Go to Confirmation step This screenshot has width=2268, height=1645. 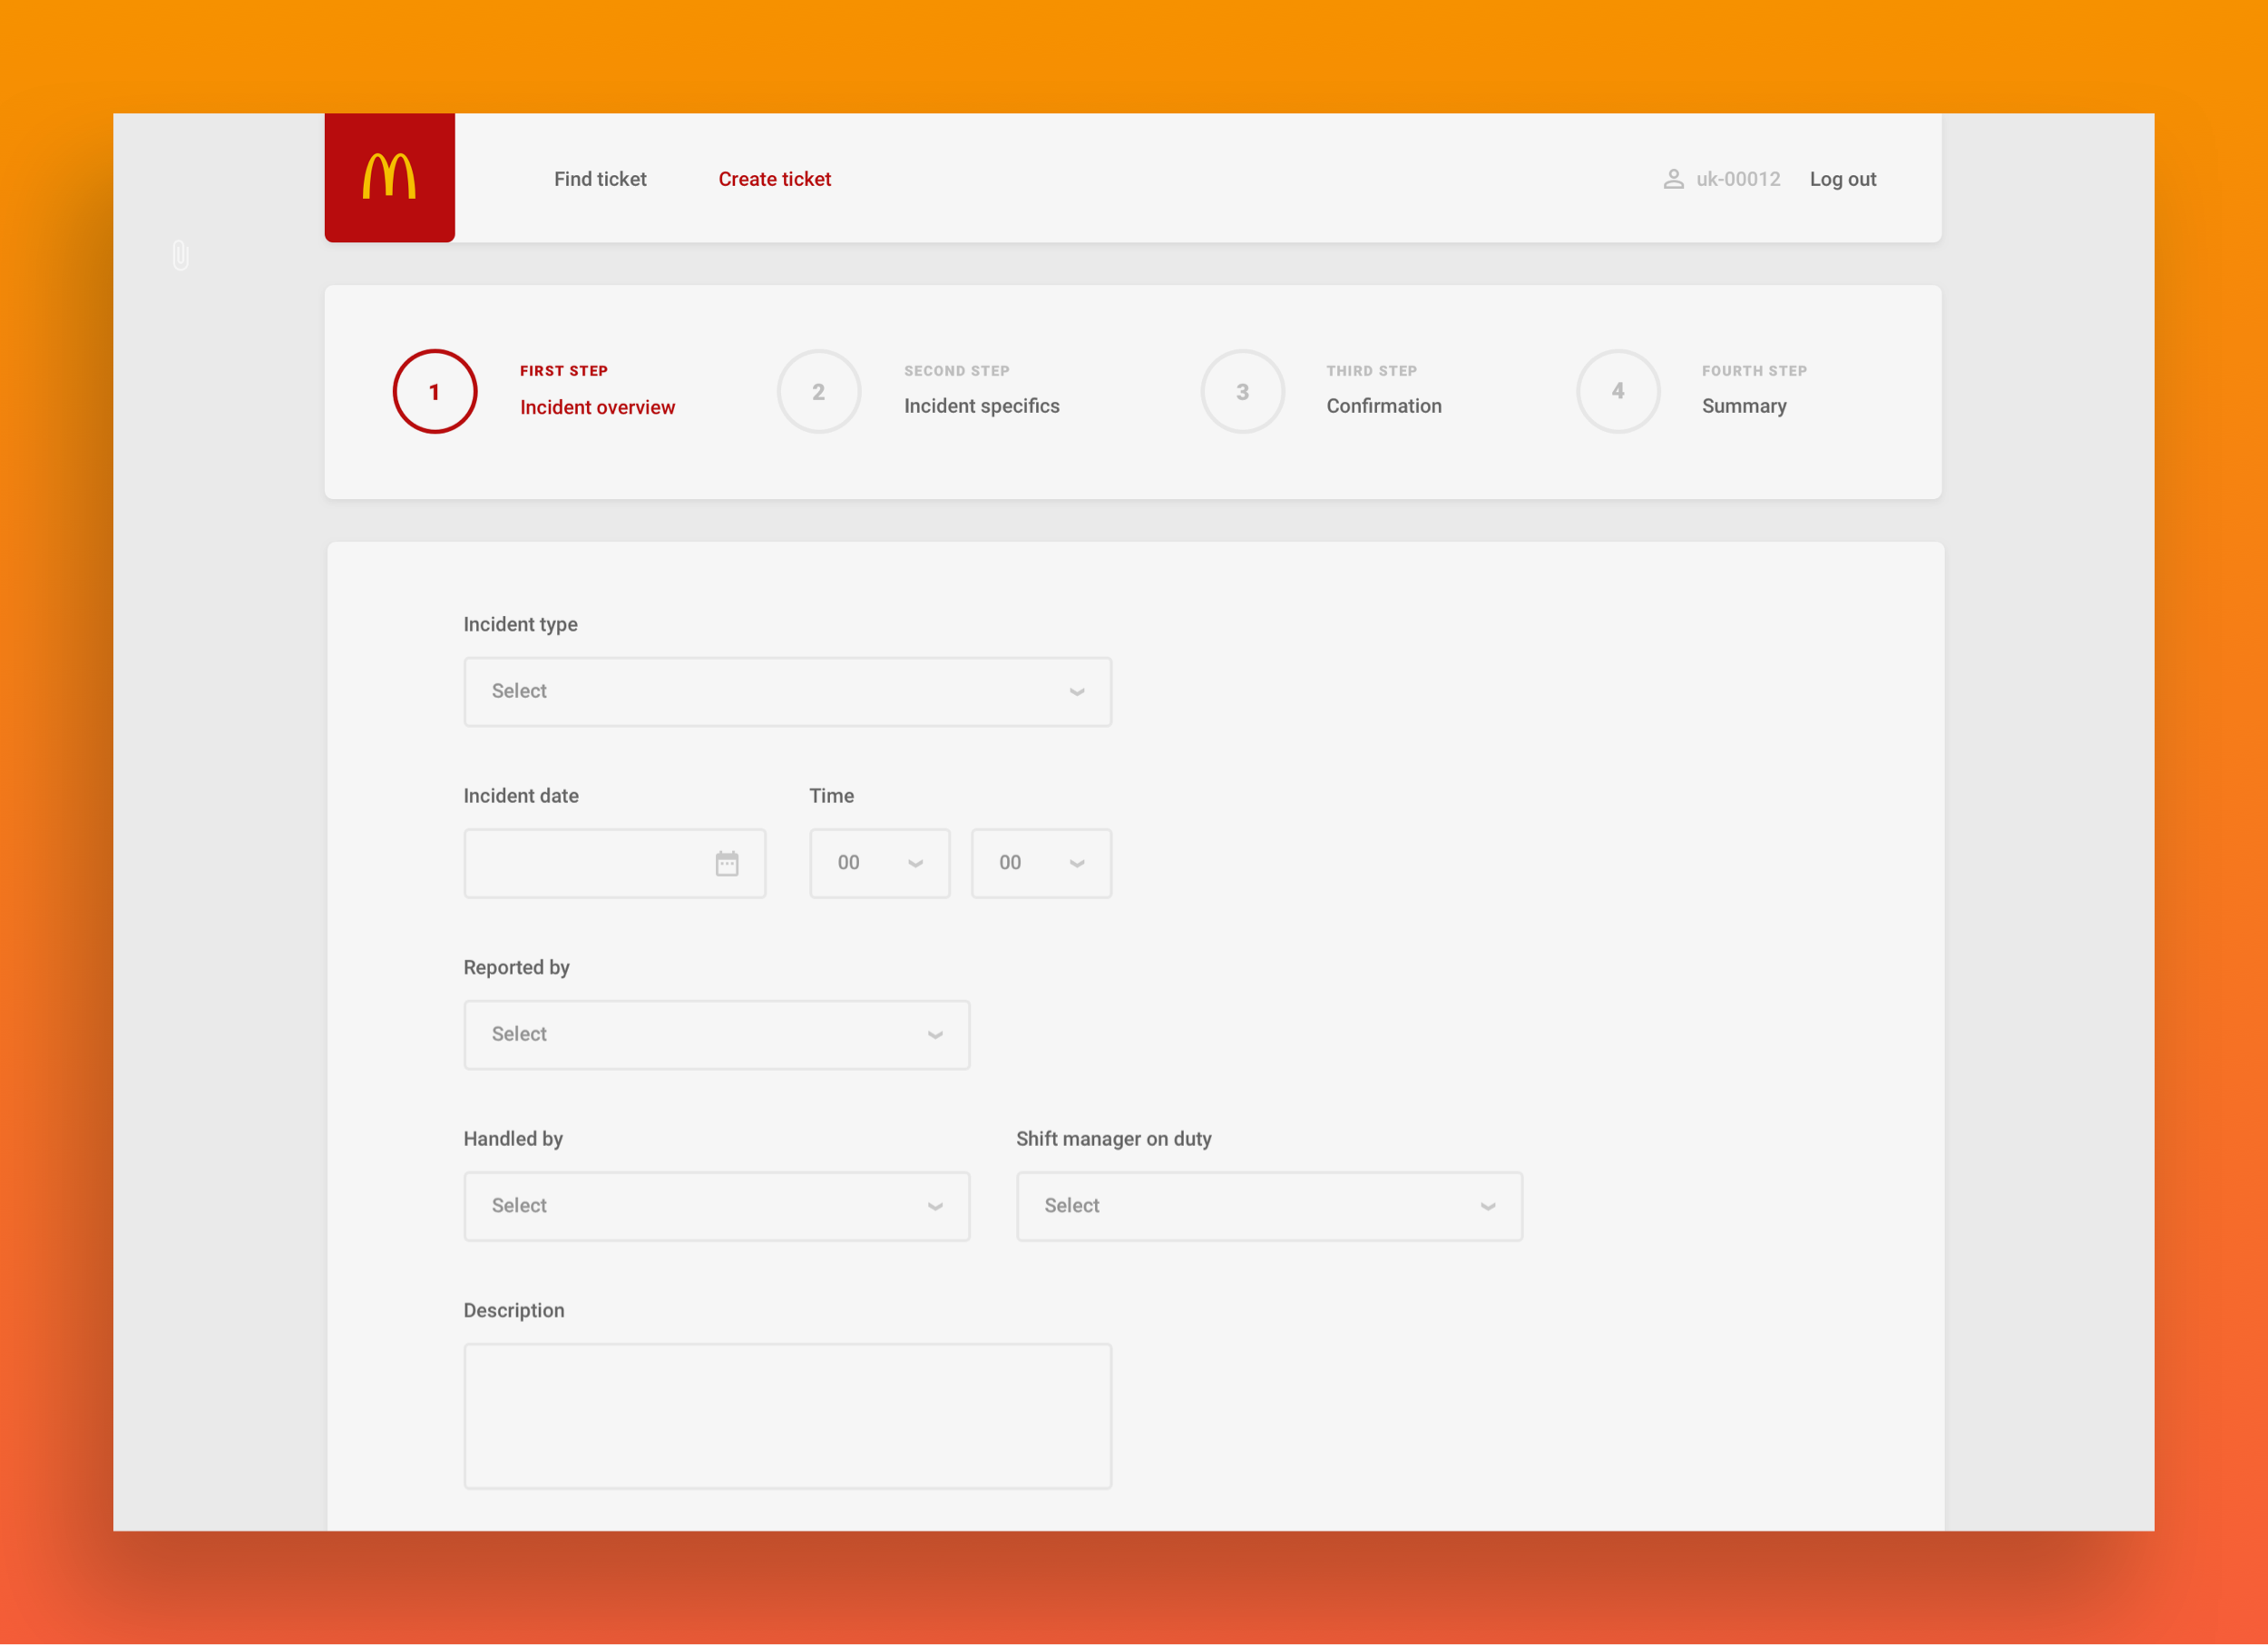[x=1384, y=406]
